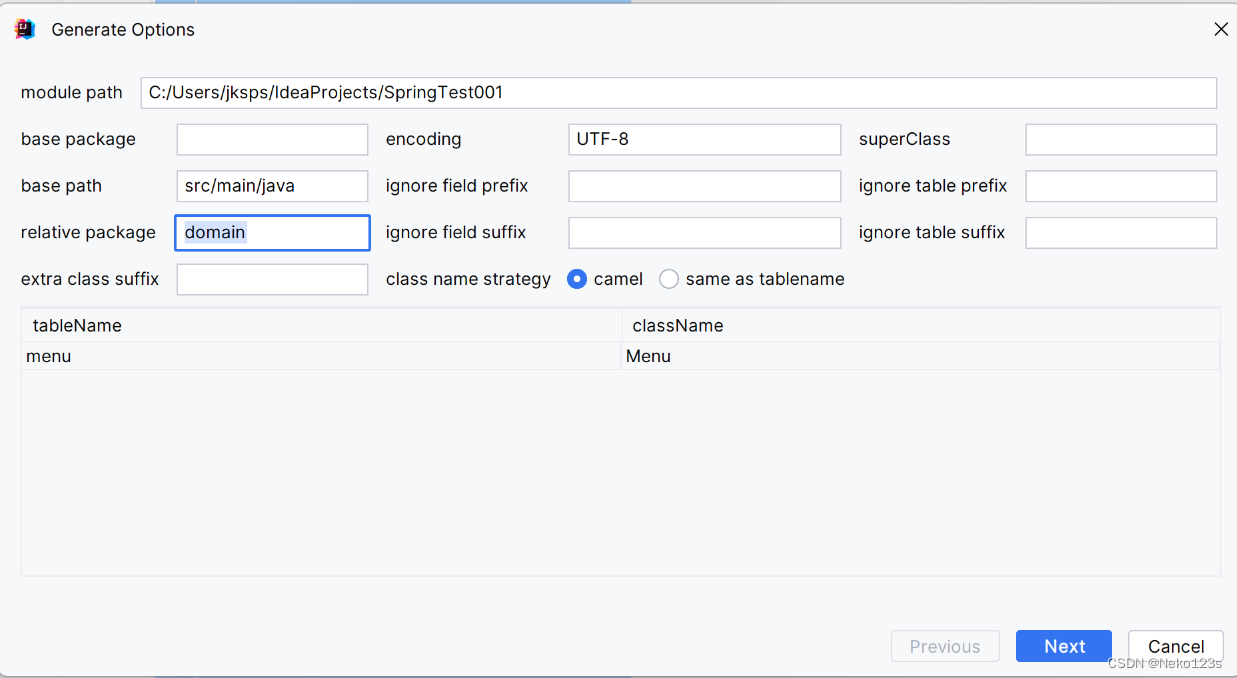Close the Generate Options dialog
Image resolution: width=1237 pixels, height=678 pixels.
[1221, 30]
